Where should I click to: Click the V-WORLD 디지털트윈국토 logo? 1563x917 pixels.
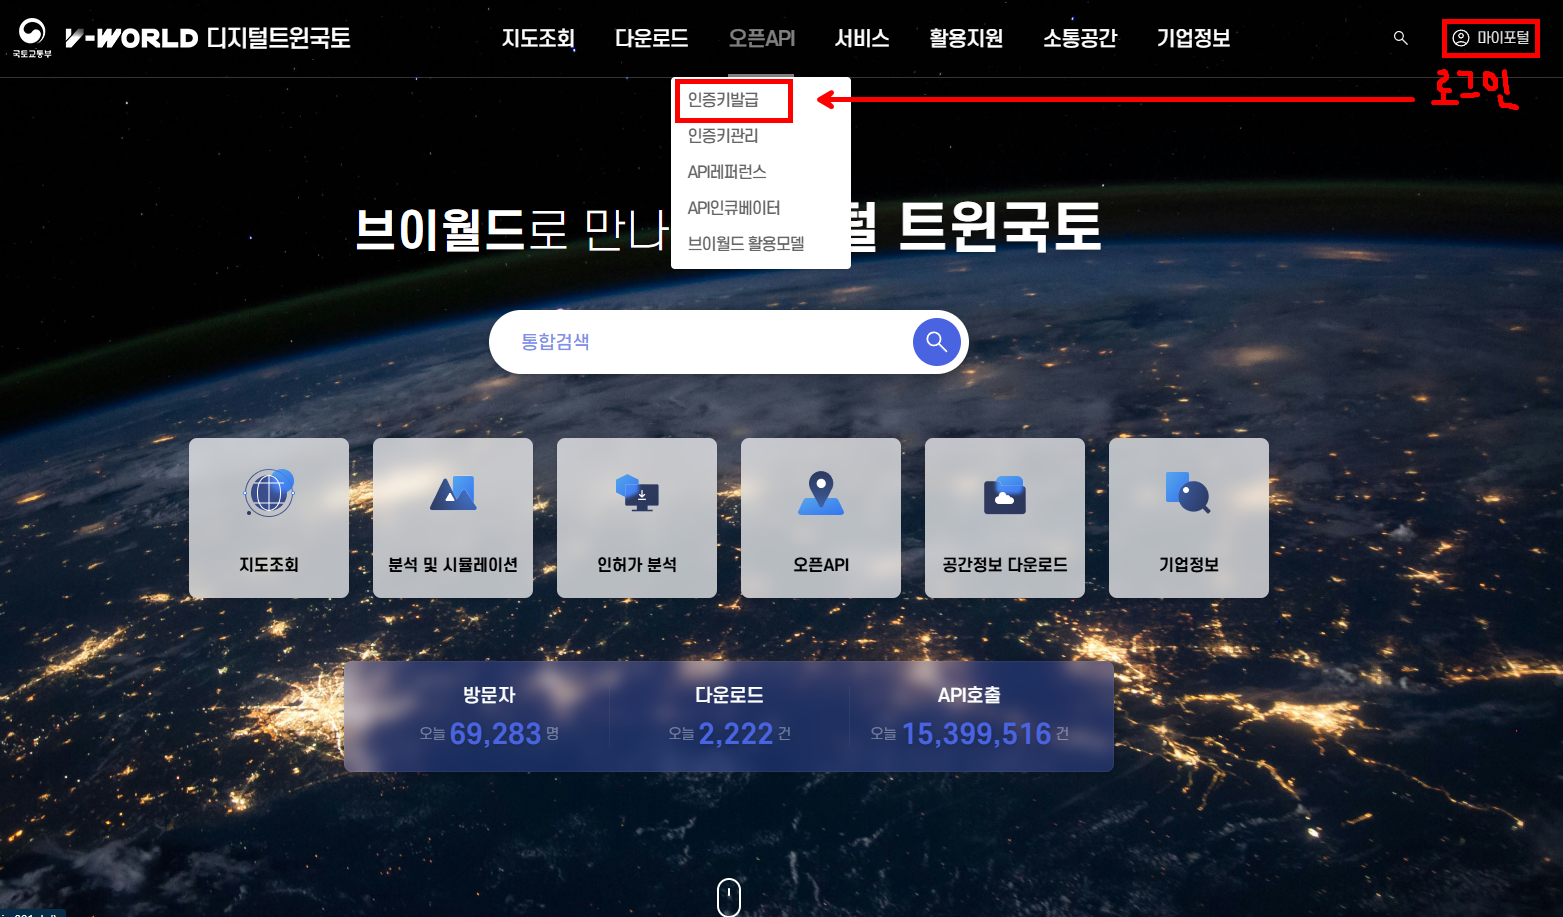coord(208,38)
